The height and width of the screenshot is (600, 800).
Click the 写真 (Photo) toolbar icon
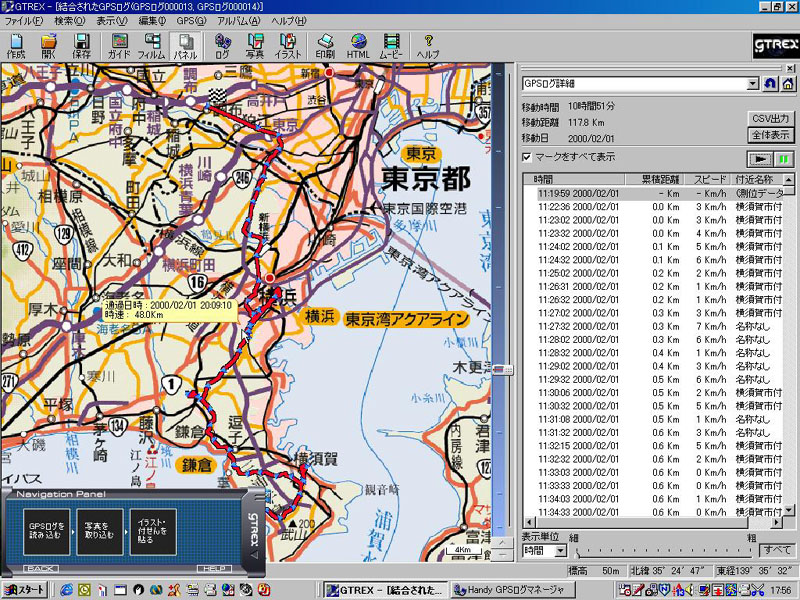(x=255, y=46)
